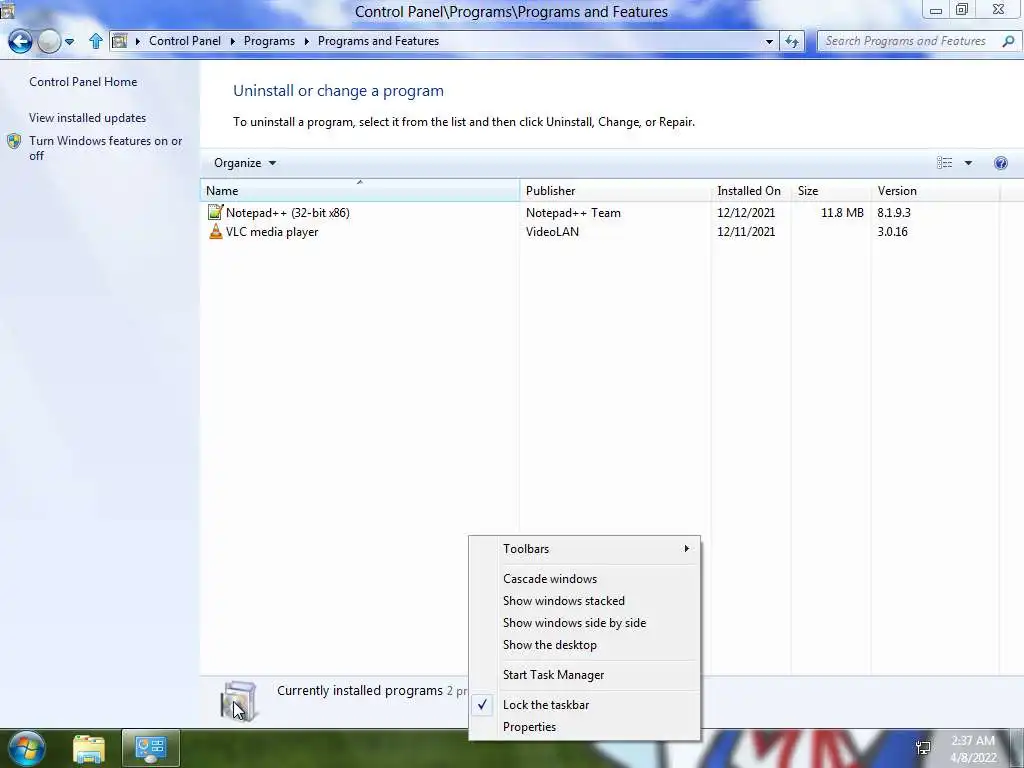The image size is (1024, 768).
Task: Choose Show windows side by side
Action: [584, 623]
